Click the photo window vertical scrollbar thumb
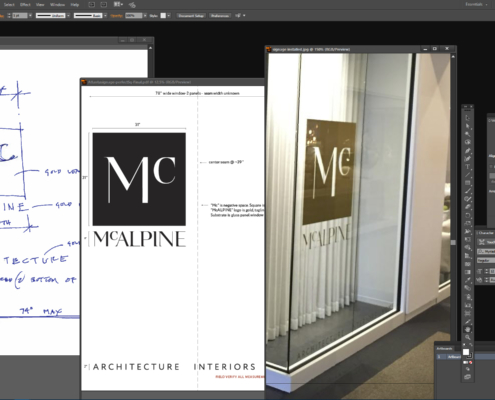The height and width of the screenshot is (400, 495). click(x=453, y=243)
